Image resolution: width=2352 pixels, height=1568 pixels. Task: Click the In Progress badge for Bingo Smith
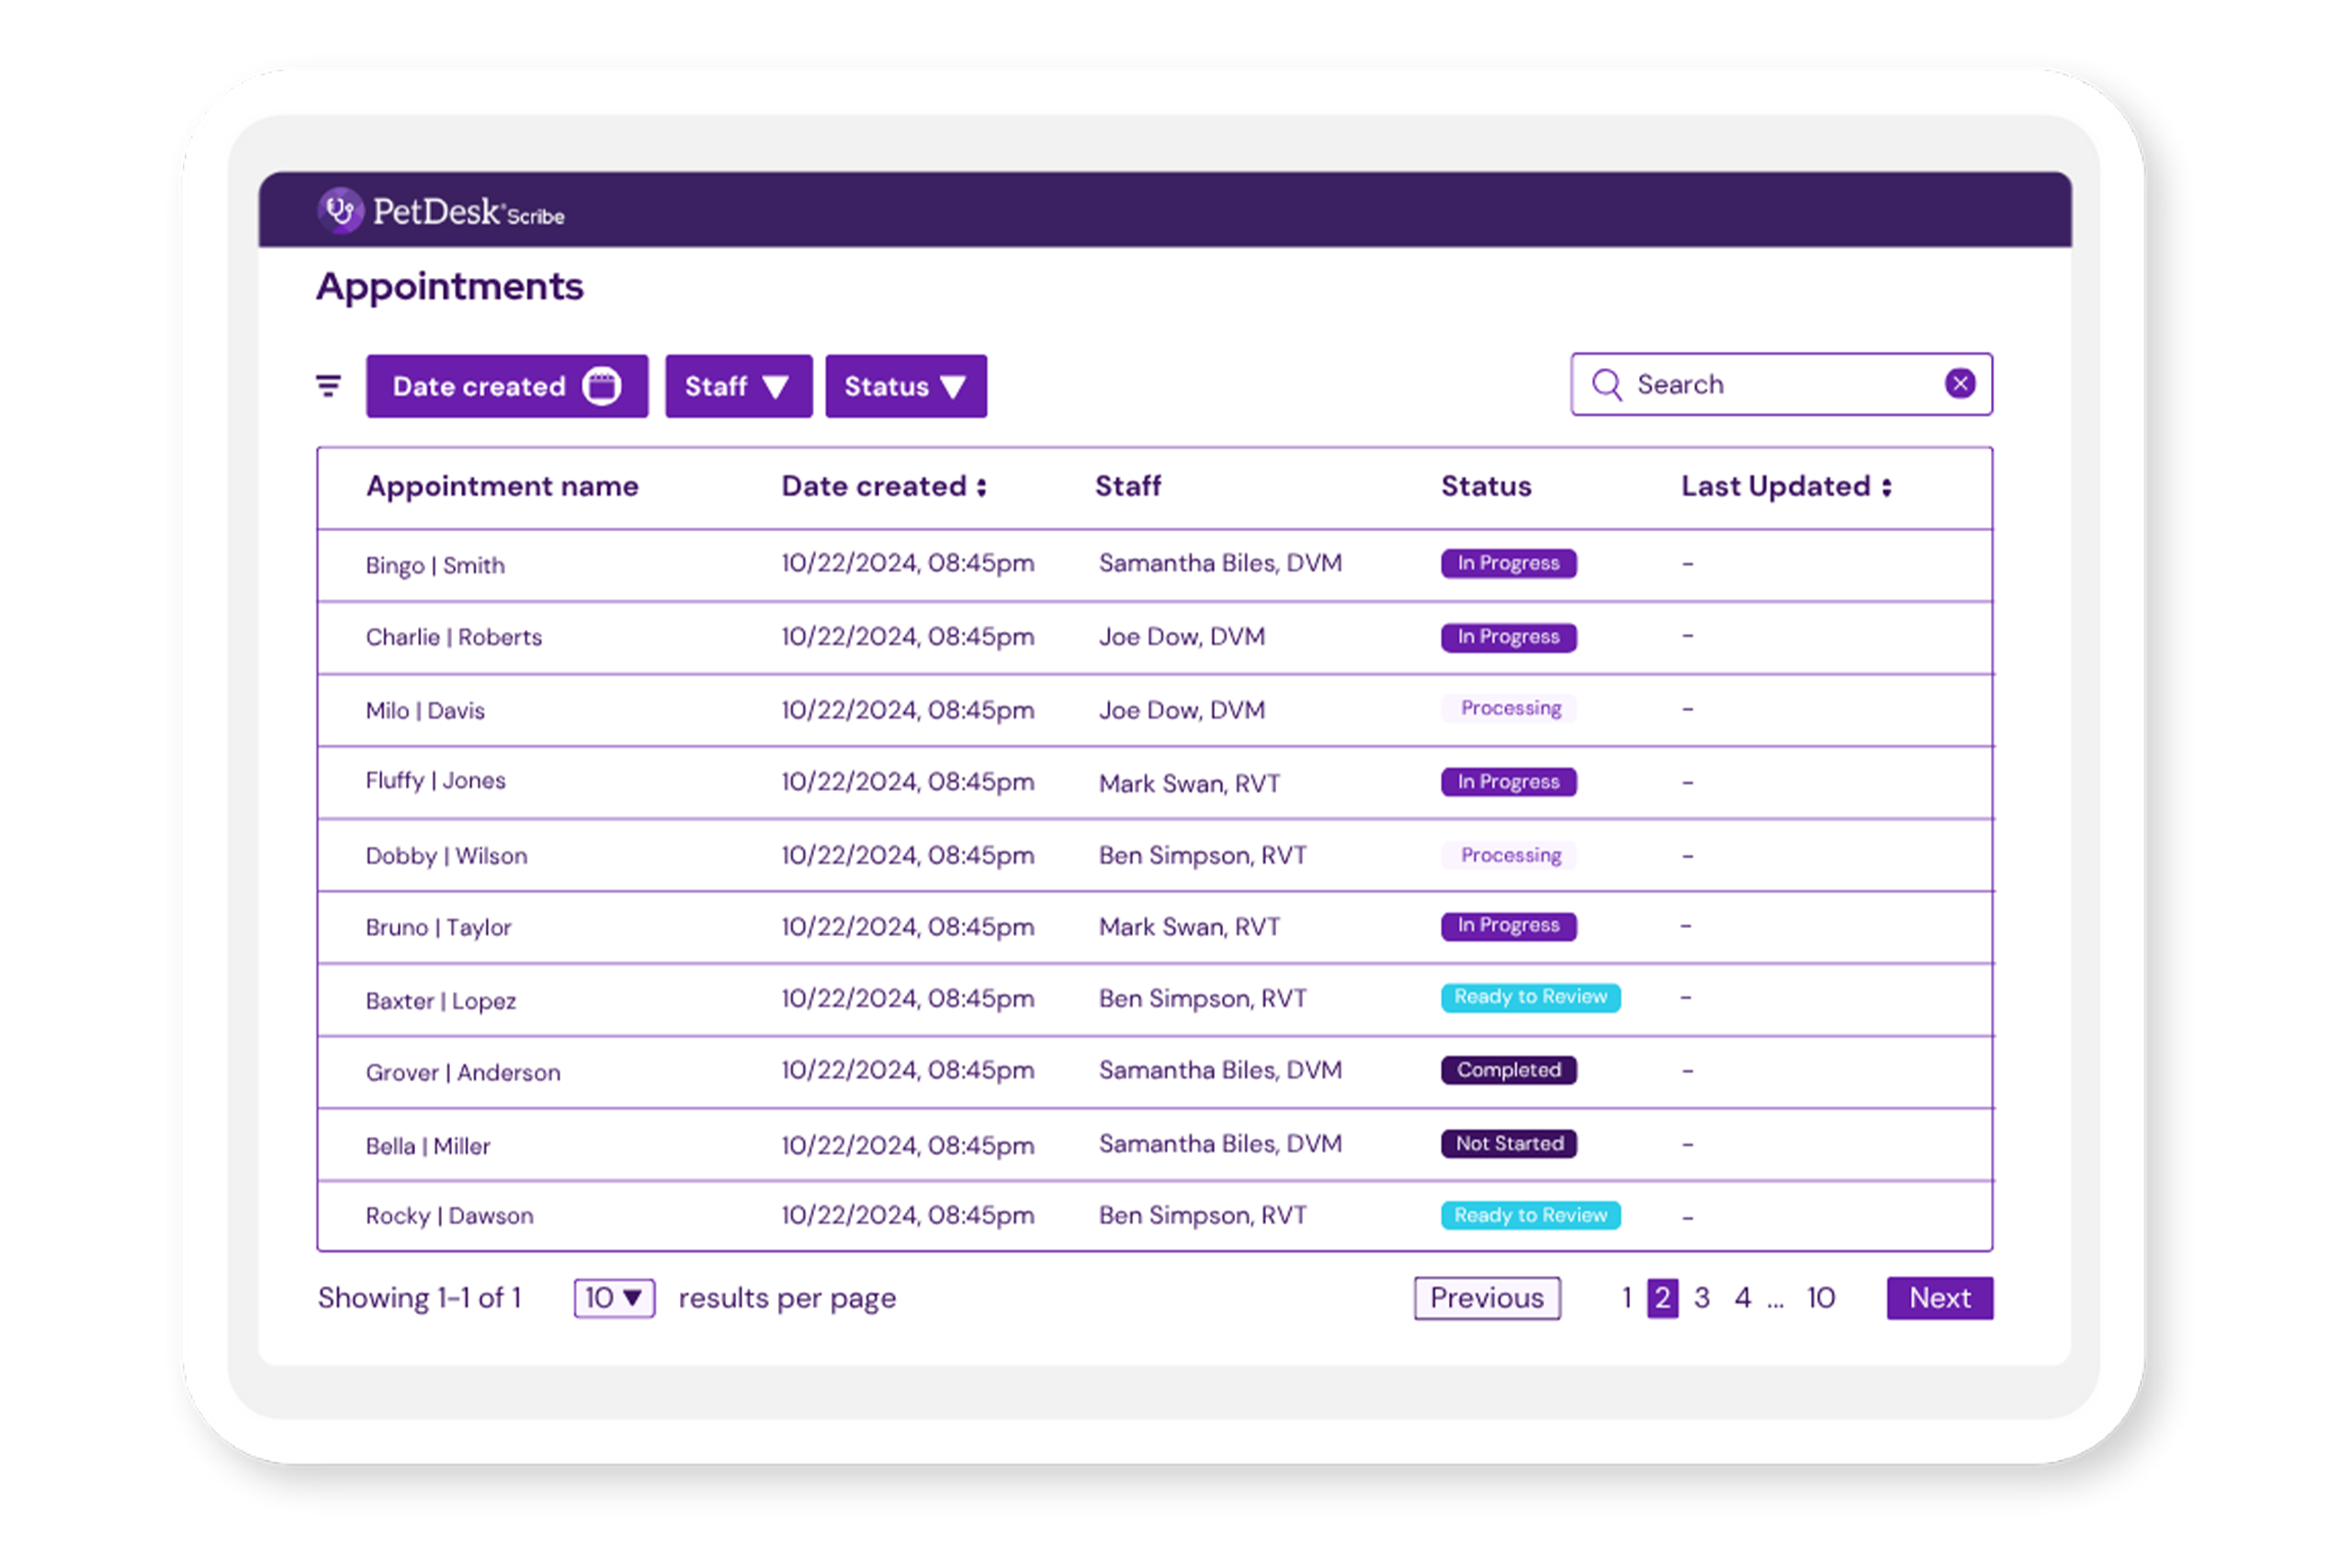[x=1508, y=563]
